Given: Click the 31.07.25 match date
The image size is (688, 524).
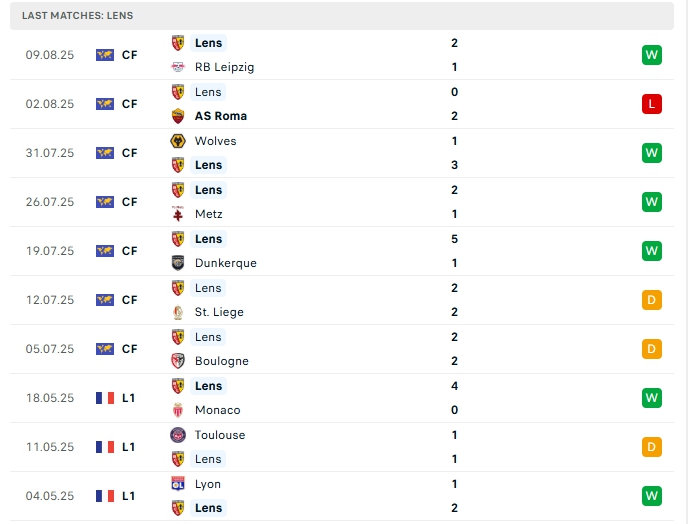Looking at the screenshot, I should pyautogui.click(x=50, y=153).
